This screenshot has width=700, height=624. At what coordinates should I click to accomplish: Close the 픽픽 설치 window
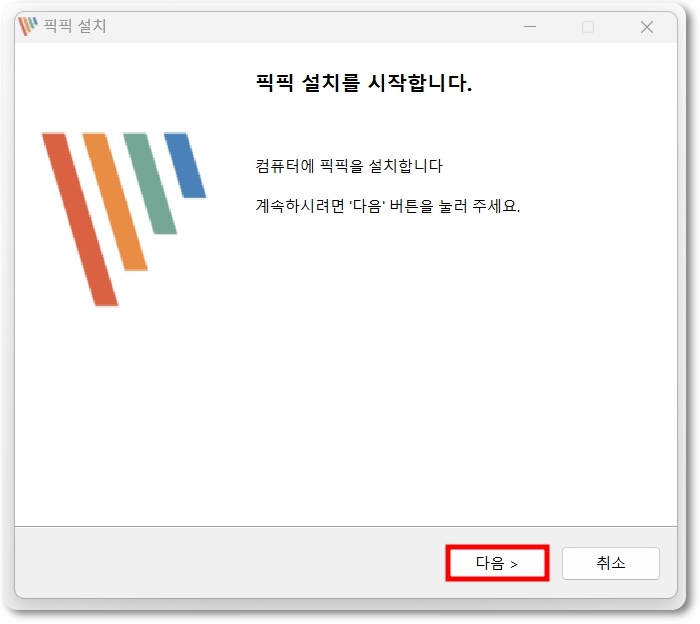(x=646, y=27)
